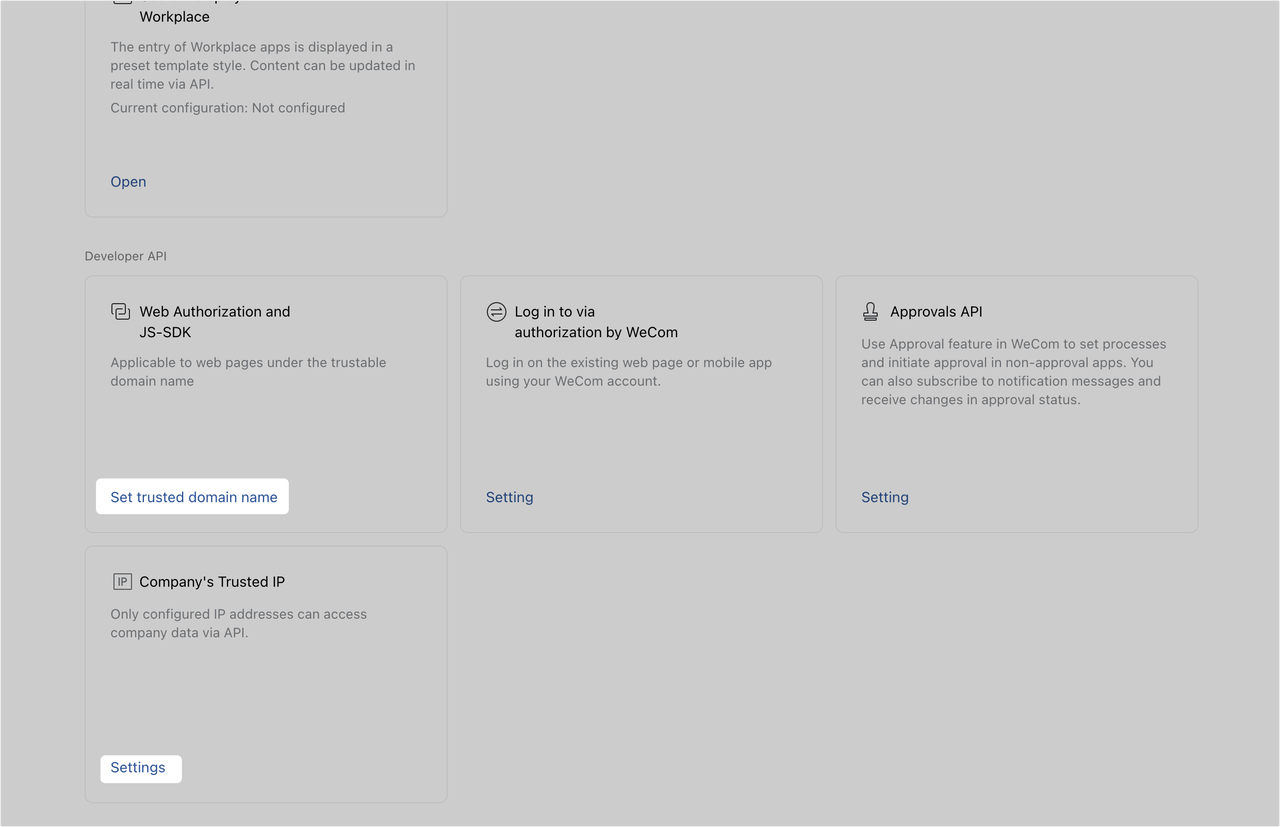Image resolution: width=1280 pixels, height=827 pixels.
Task: Click Set trusted domain name
Action: click(193, 497)
